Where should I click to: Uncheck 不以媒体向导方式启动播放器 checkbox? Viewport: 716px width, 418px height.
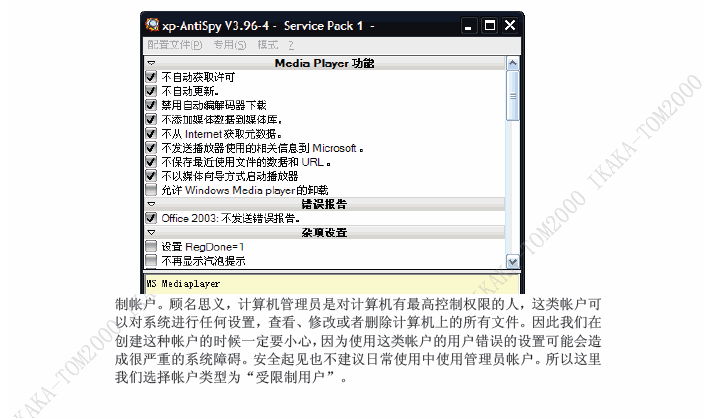point(151,176)
